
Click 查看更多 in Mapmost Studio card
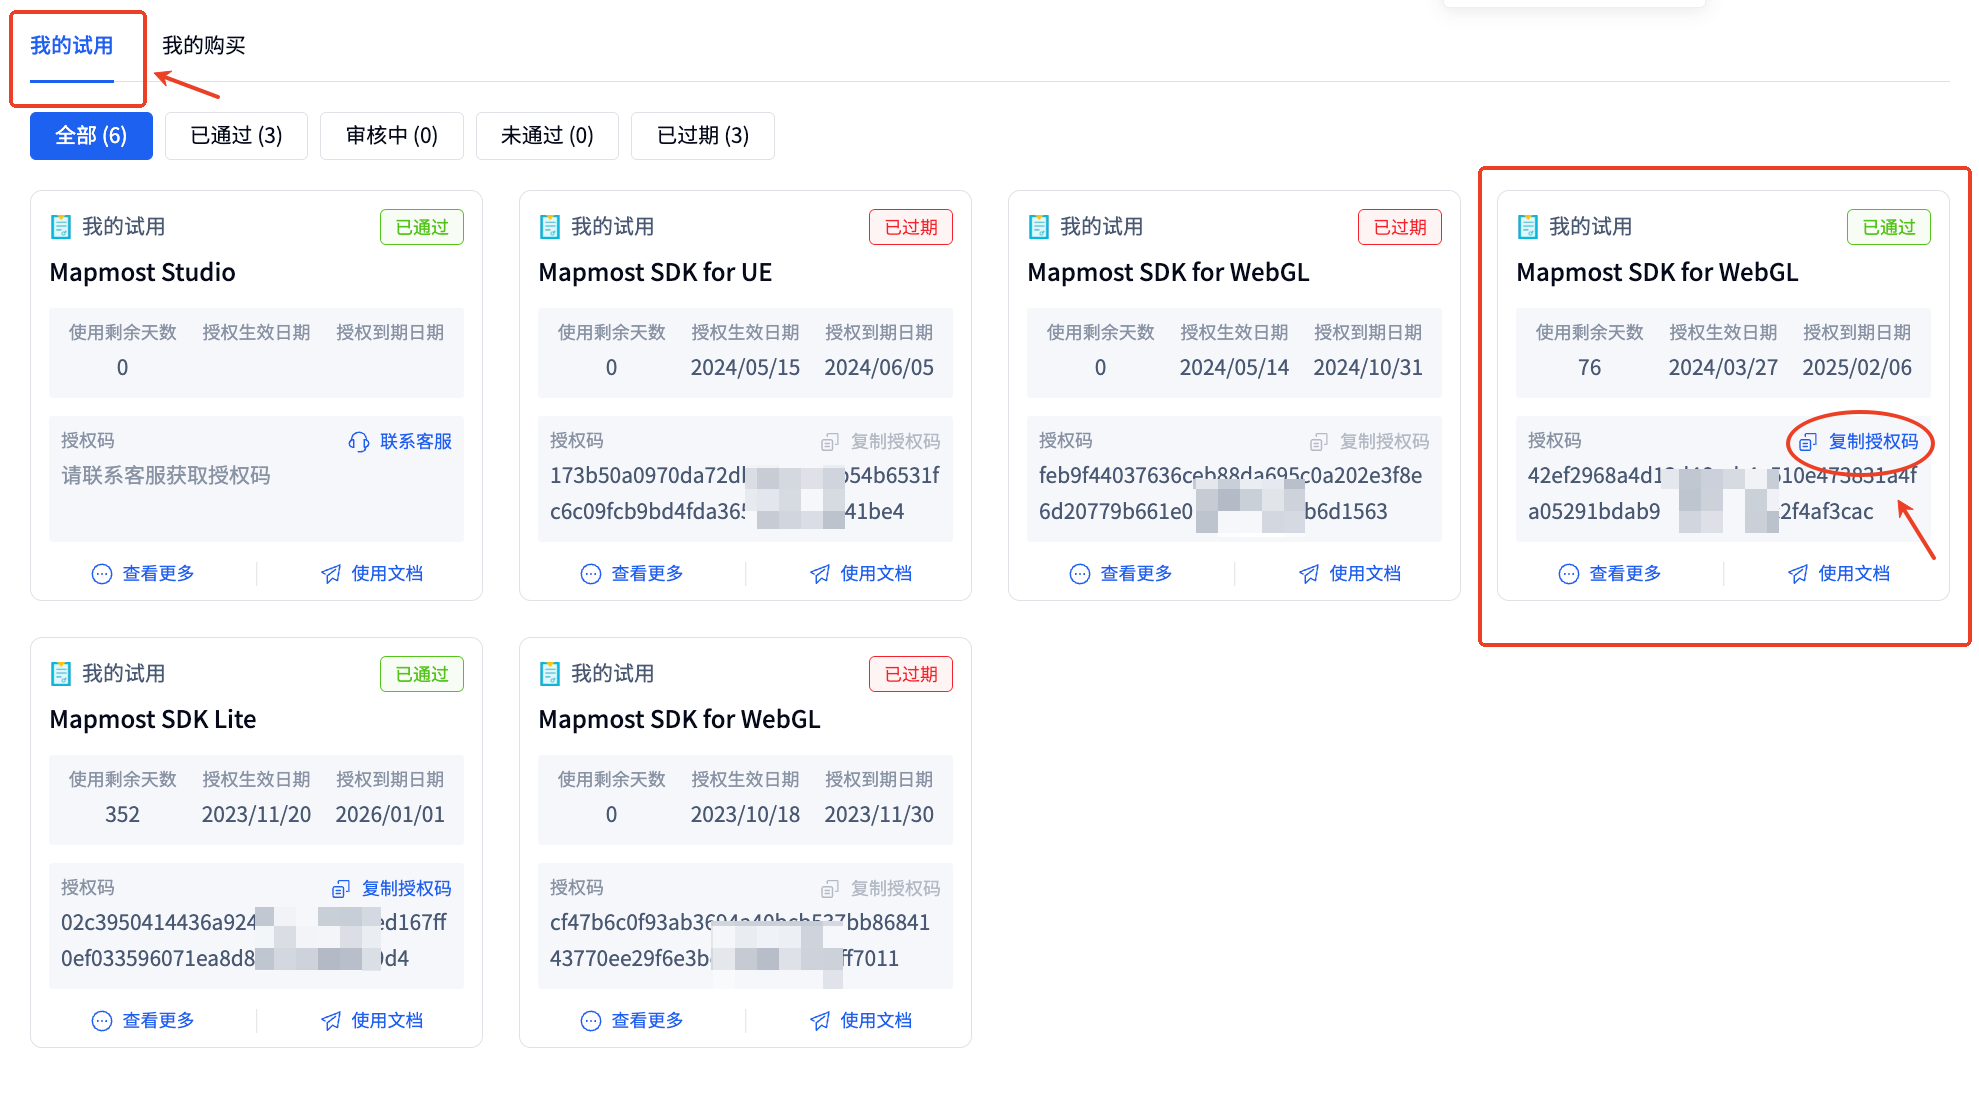(x=158, y=574)
